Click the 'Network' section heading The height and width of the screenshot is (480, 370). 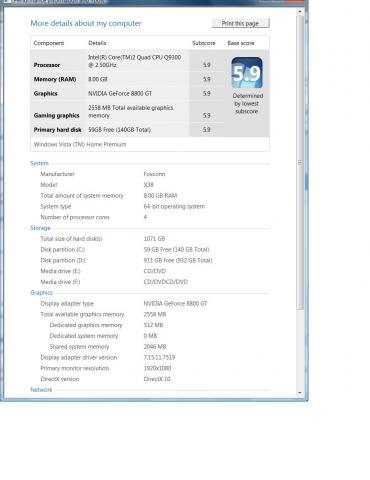coord(41,390)
